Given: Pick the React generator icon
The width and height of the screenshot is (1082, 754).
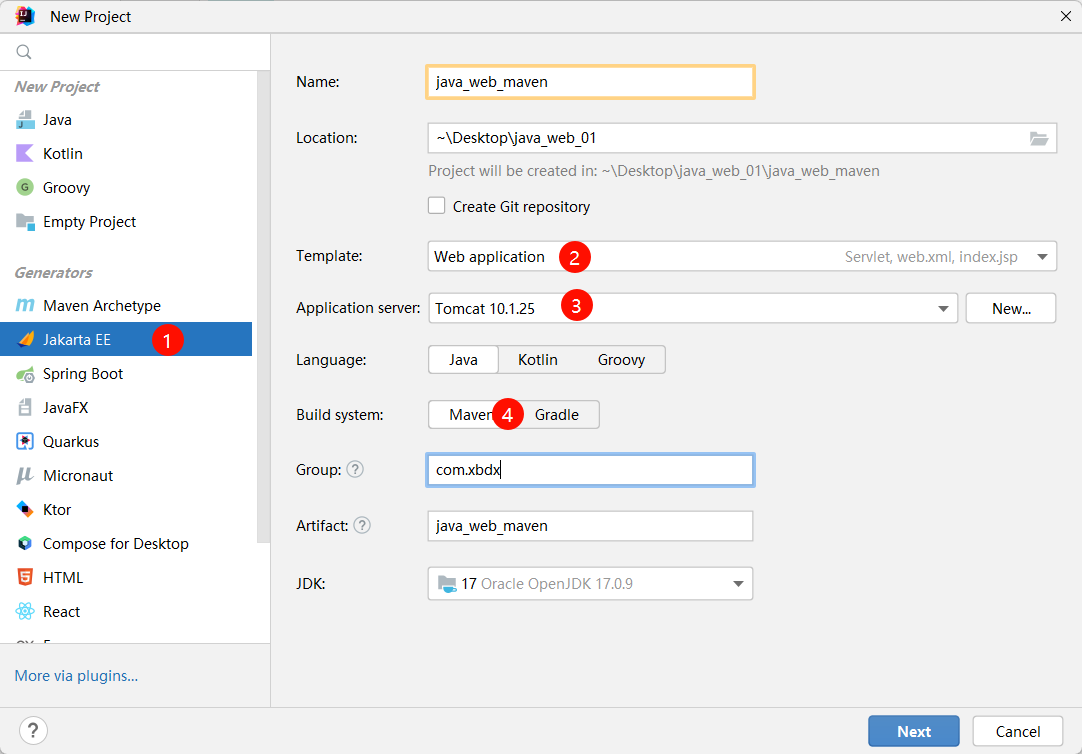Looking at the screenshot, I should [25, 611].
